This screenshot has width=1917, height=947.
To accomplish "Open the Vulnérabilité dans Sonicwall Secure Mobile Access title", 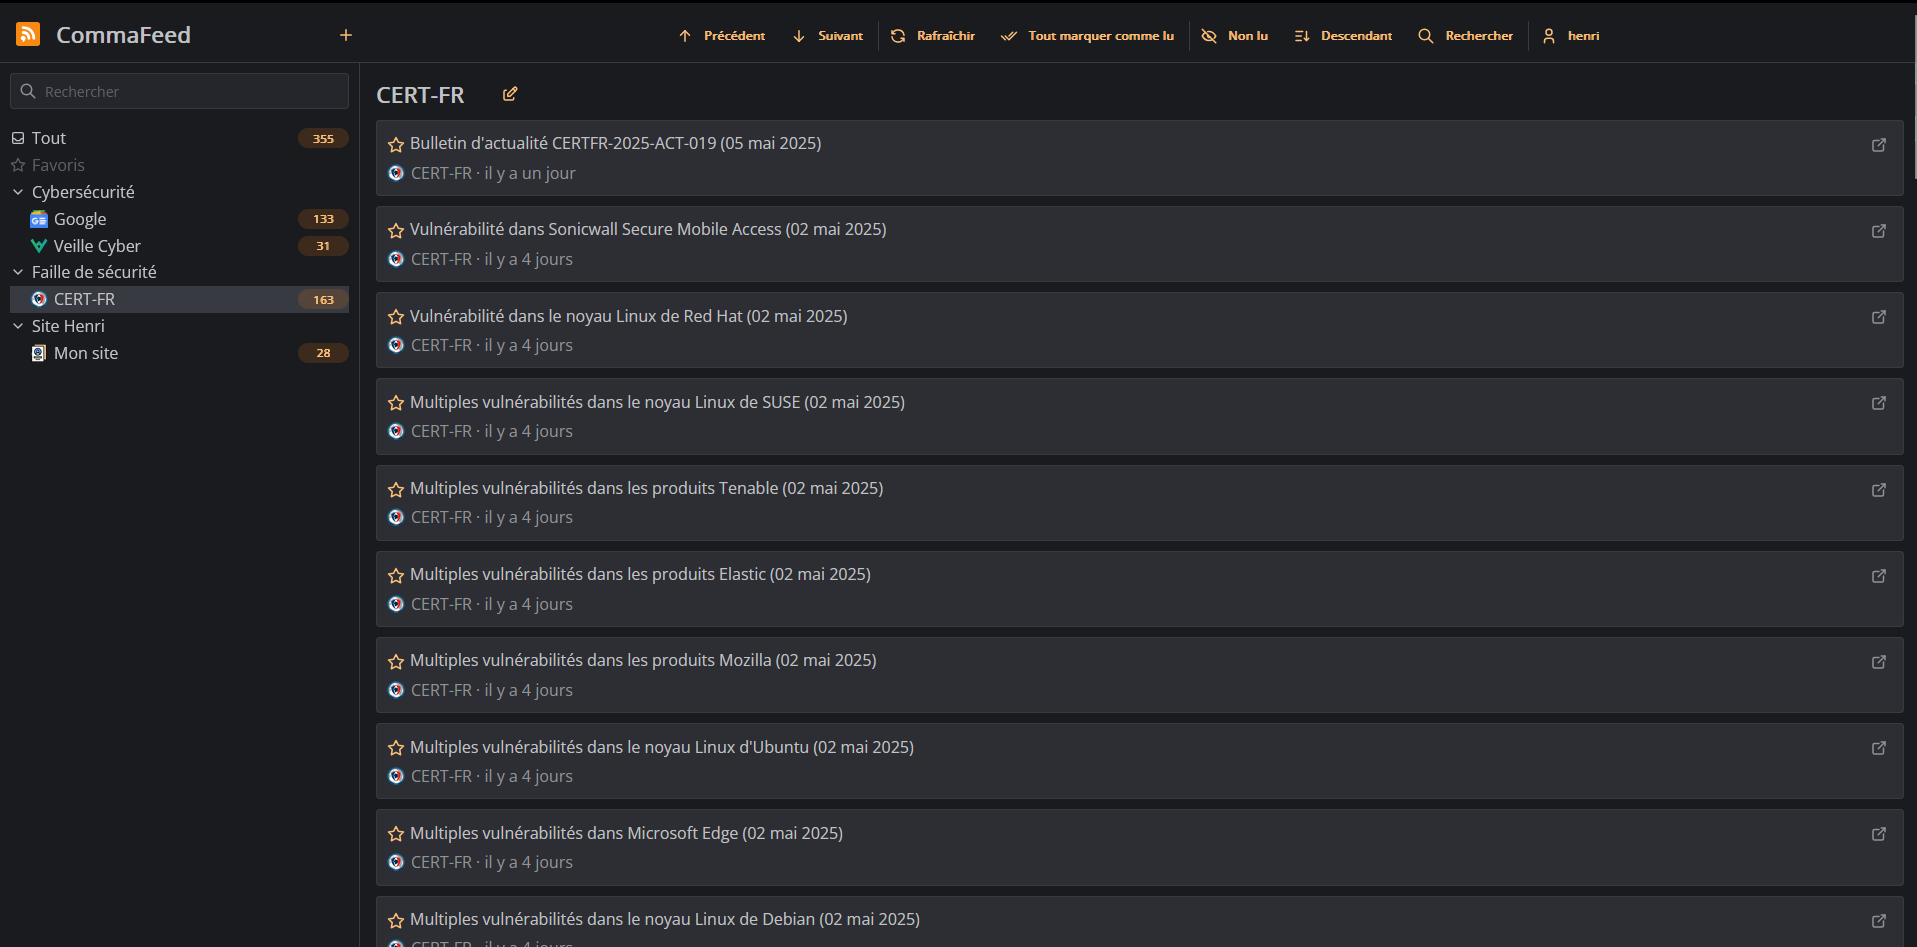I will pos(648,229).
